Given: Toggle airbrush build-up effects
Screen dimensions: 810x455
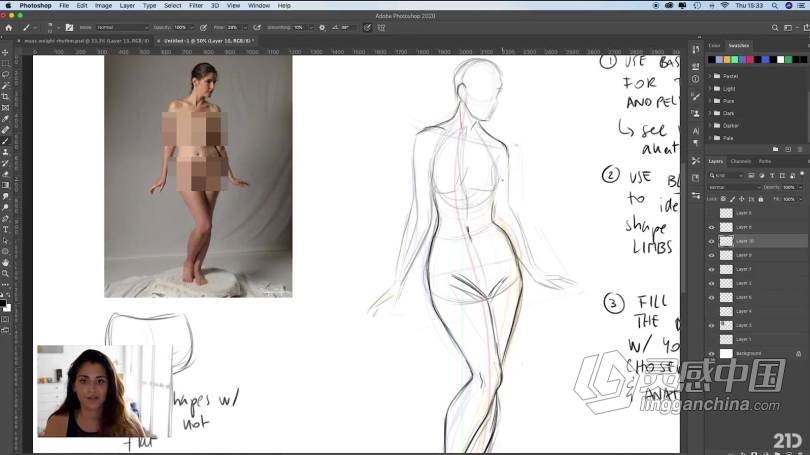Looking at the screenshot, I should (x=257, y=27).
